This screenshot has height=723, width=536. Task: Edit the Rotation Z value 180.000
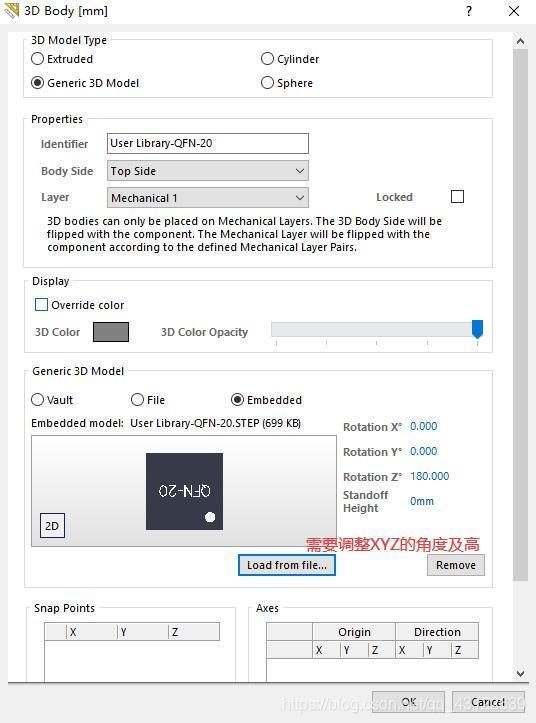(429, 476)
